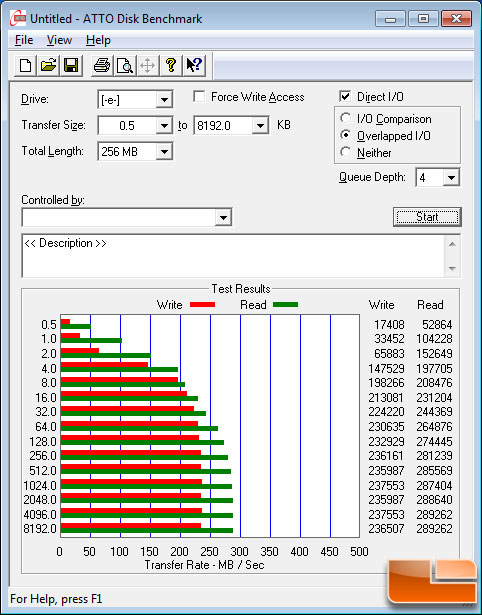This screenshot has height=615, width=482.
Task: Click the write value 236507
Action: click(x=386, y=529)
